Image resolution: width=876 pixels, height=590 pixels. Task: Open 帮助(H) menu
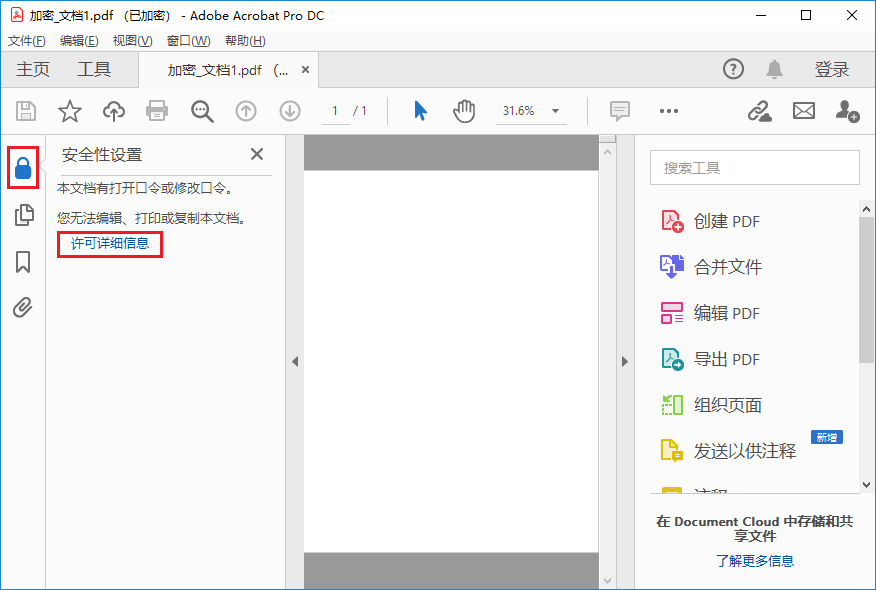coord(245,41)
